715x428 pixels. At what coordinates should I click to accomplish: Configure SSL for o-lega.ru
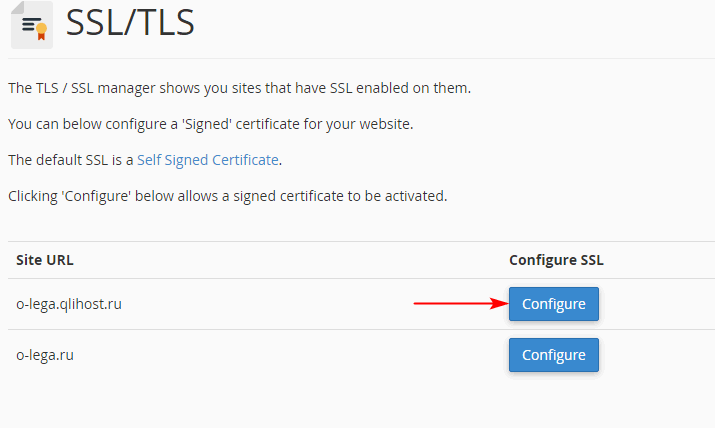(x=554, y=355)
